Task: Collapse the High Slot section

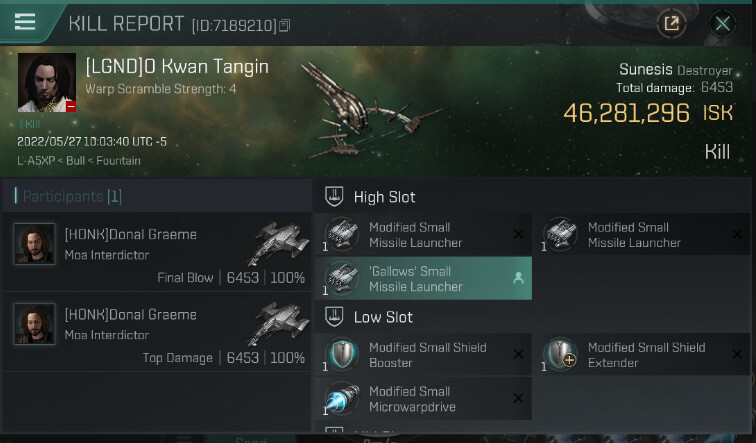Action: coord(336,197)
